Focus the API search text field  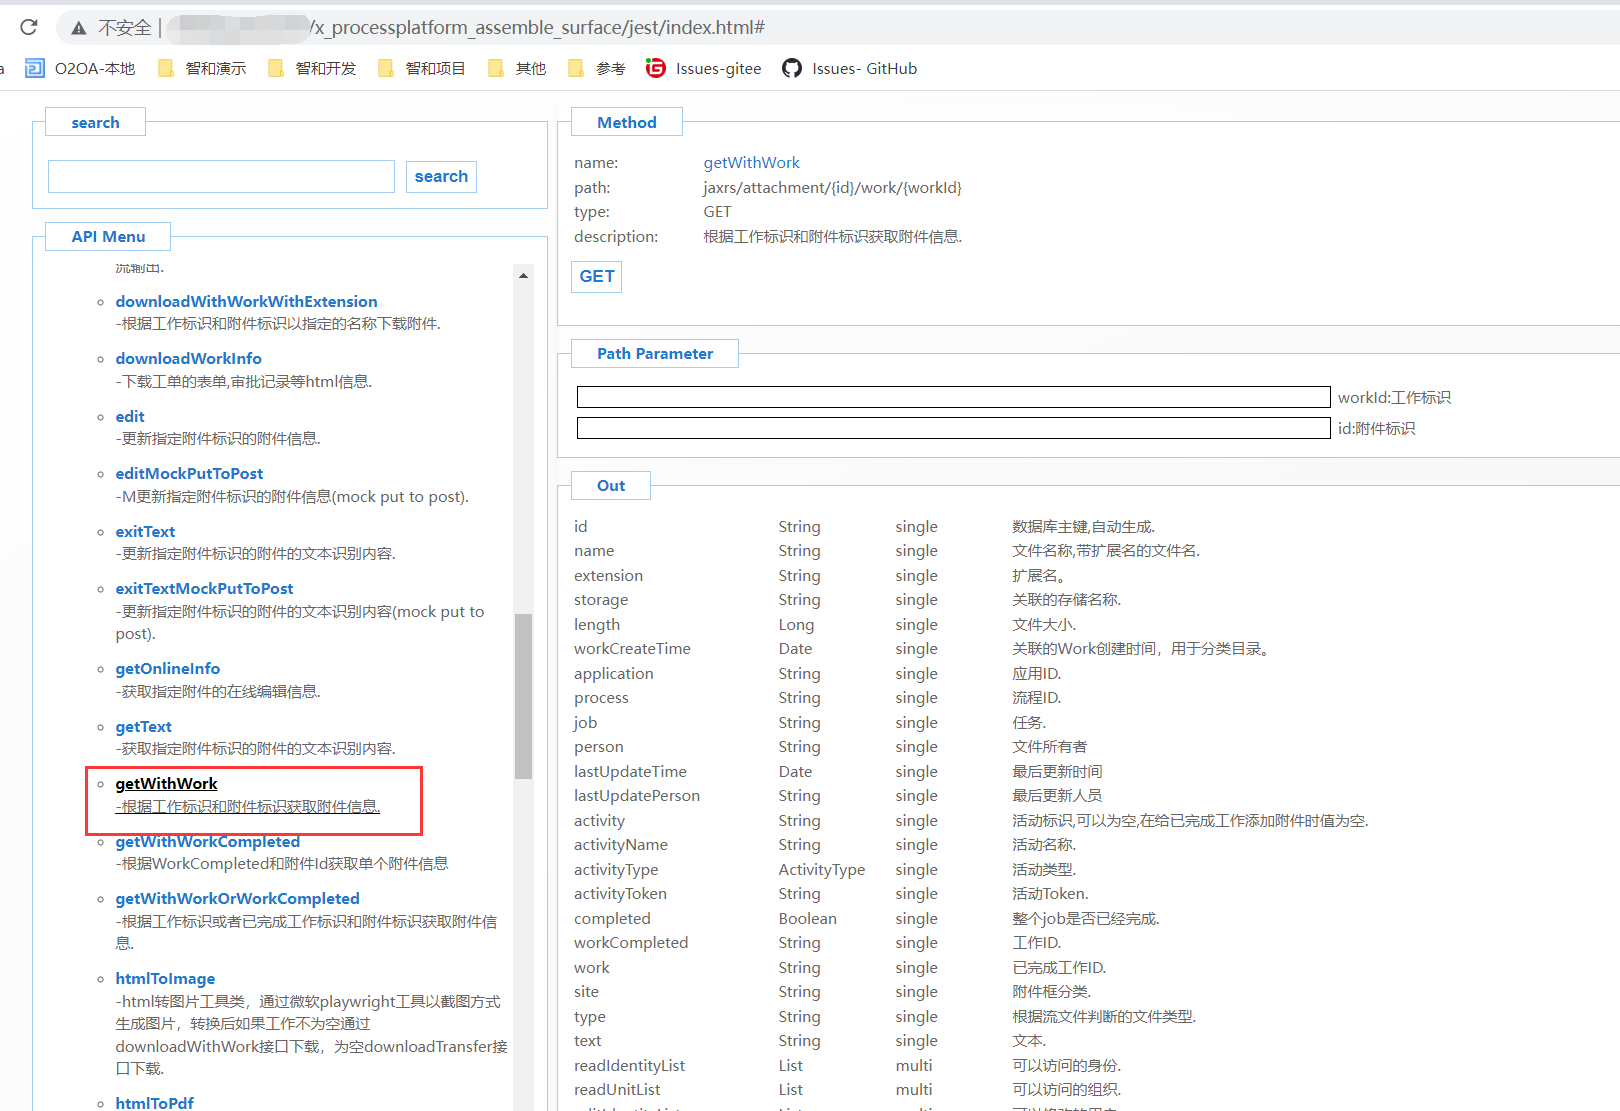[x=221, y=176]
